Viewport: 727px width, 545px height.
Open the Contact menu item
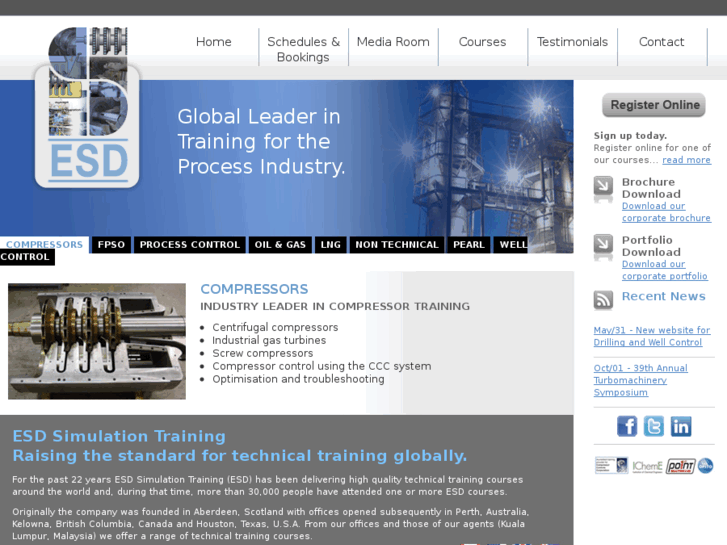[x=662, y=42]
